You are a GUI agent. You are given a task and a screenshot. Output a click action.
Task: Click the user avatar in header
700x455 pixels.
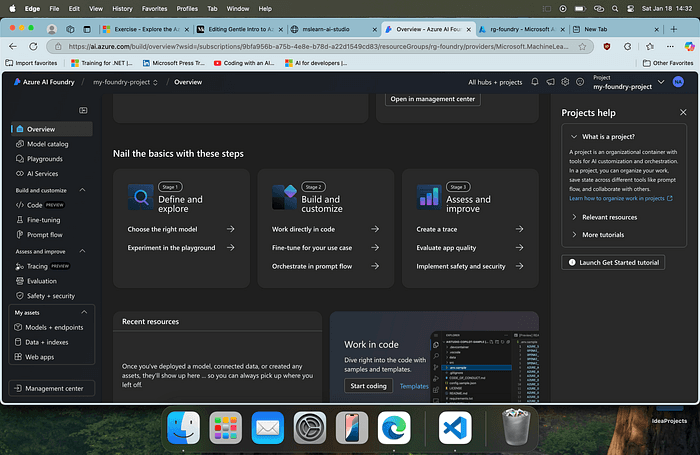tap(678, 82)
